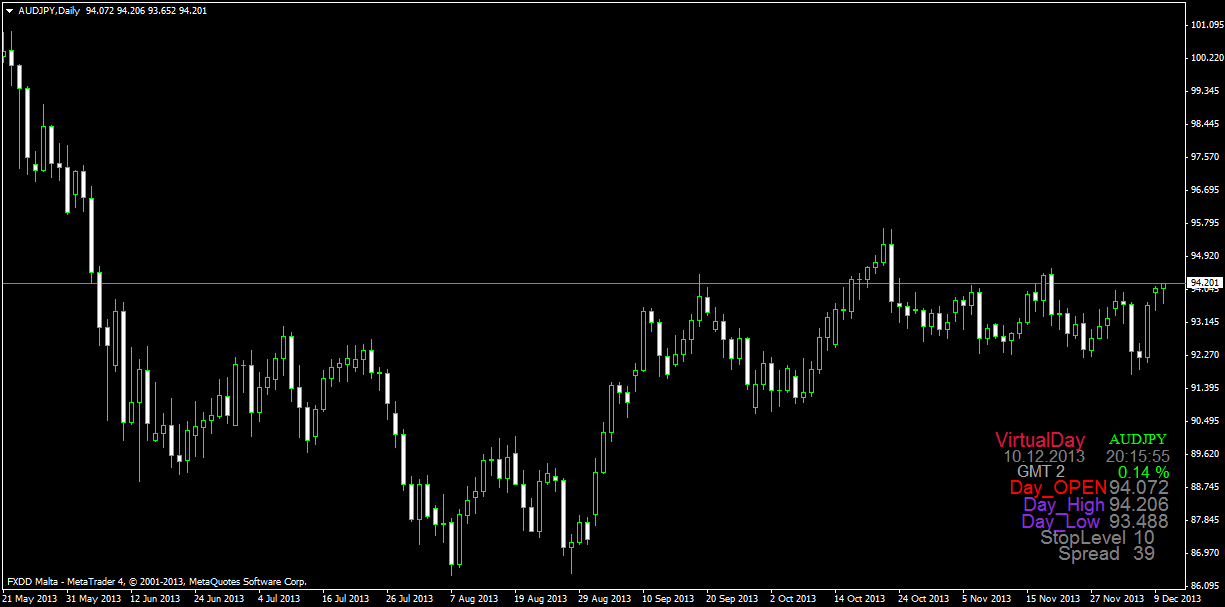Select the StopLevel 10 text
The image size is (1225, 607).
coord(1097,537)
